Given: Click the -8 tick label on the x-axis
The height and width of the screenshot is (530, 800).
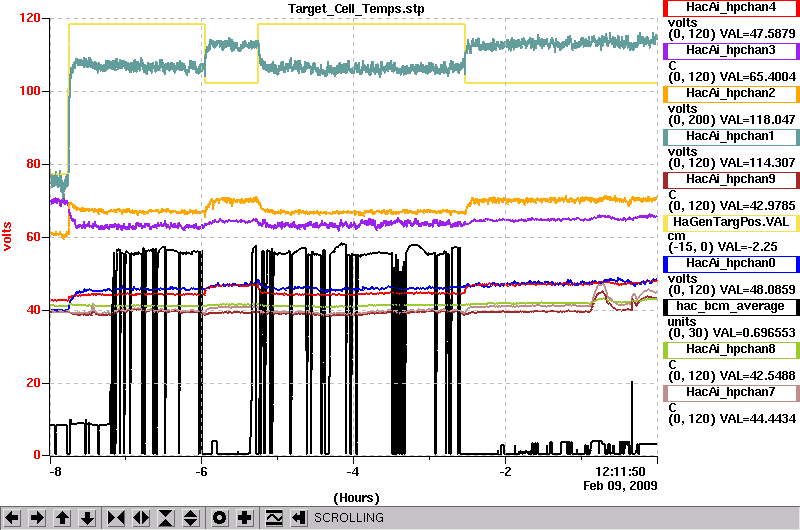Looking at the screenshot, I should [x=55, y=472].
